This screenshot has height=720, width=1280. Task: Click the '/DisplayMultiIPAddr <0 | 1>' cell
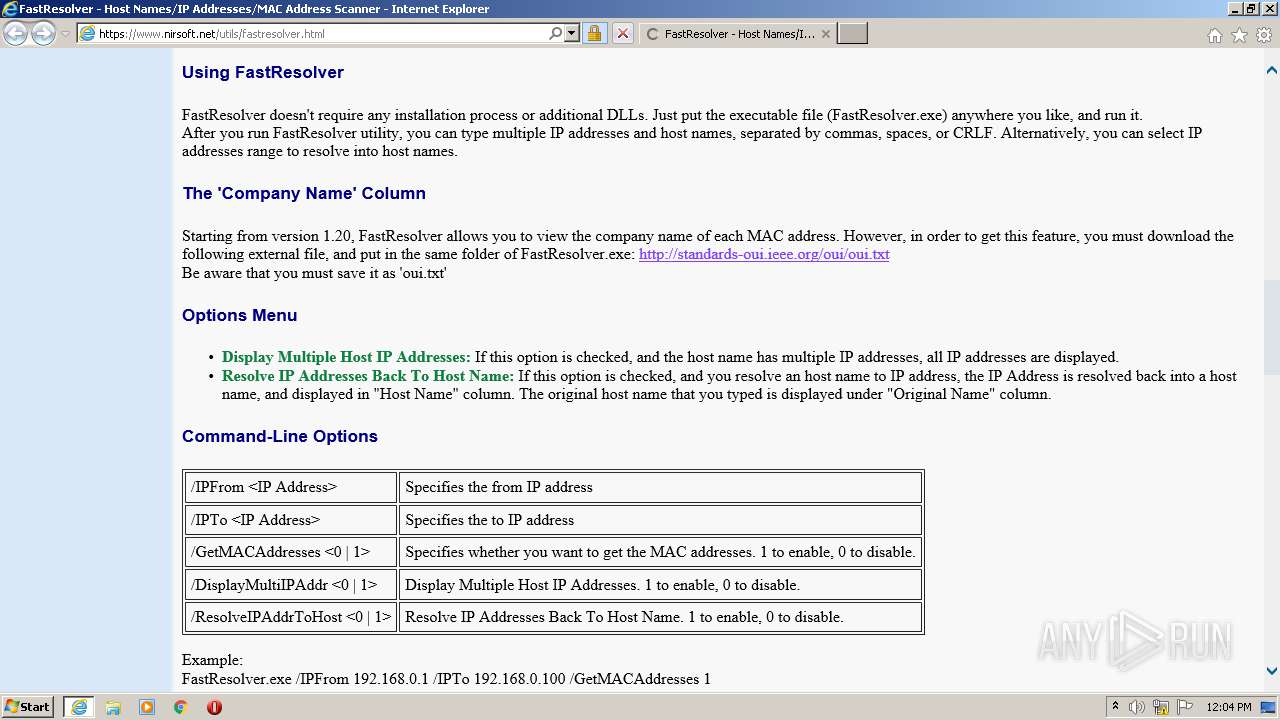click(x=291, y=585)
